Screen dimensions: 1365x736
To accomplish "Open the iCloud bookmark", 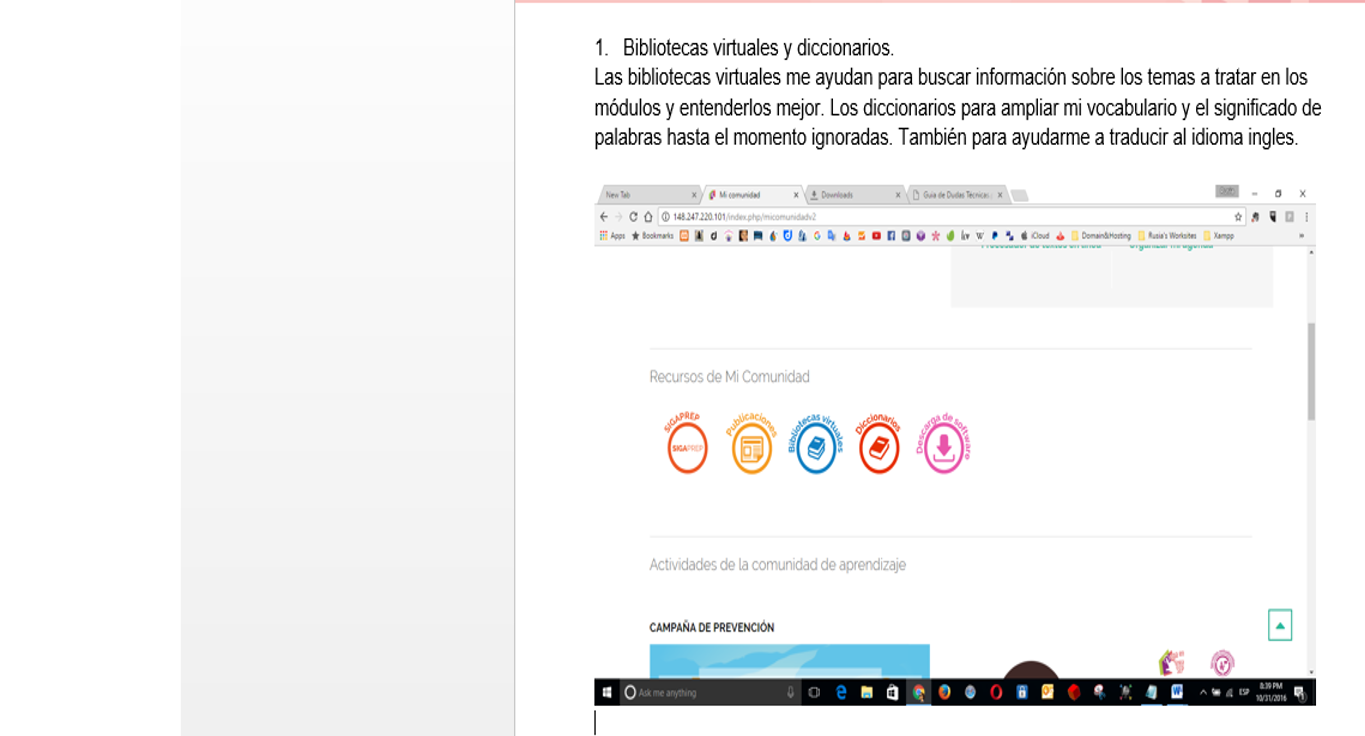I will click(x=1035, y=235).
